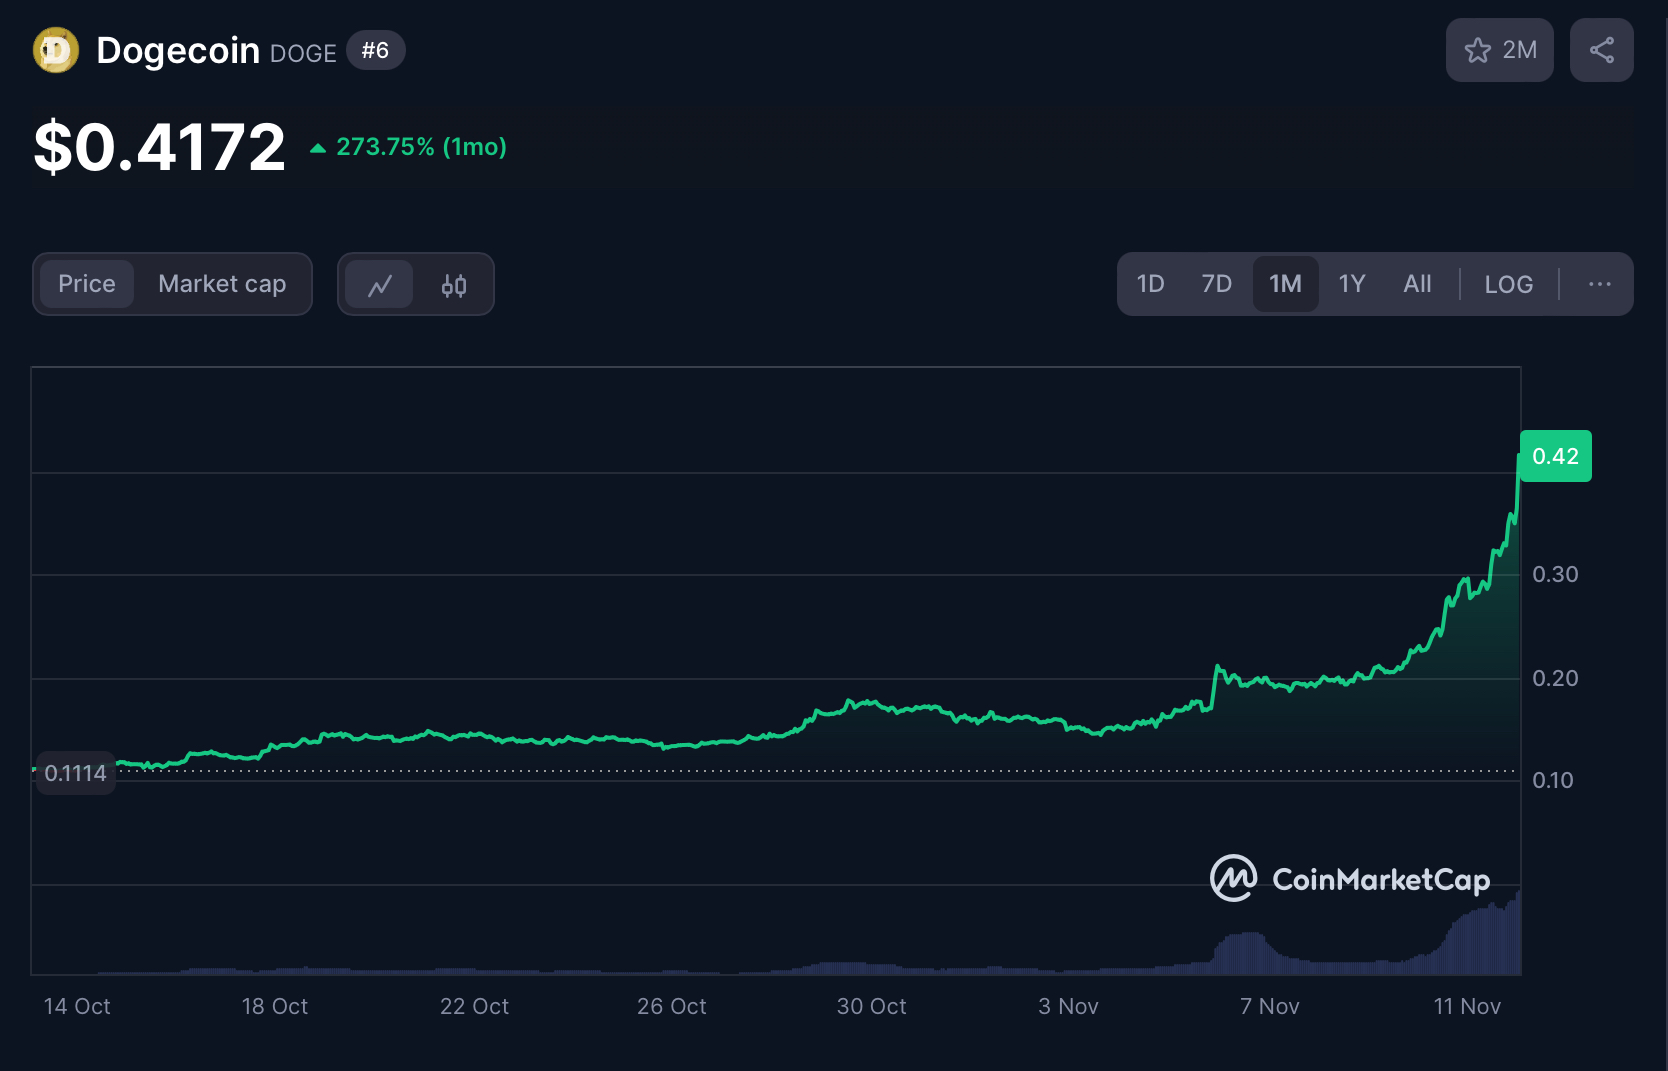The image size is (1668, 1071).
Task: Switch to line chart view icon
Action: point(380,285)
